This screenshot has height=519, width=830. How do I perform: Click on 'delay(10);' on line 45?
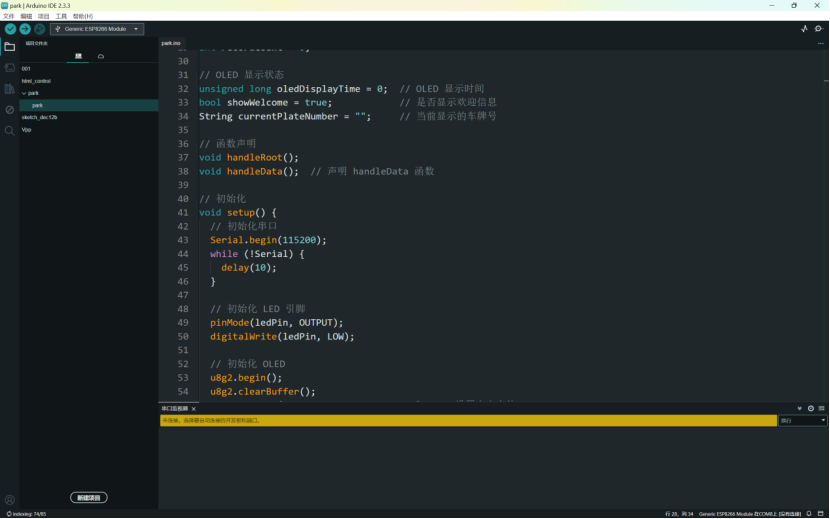249,267
